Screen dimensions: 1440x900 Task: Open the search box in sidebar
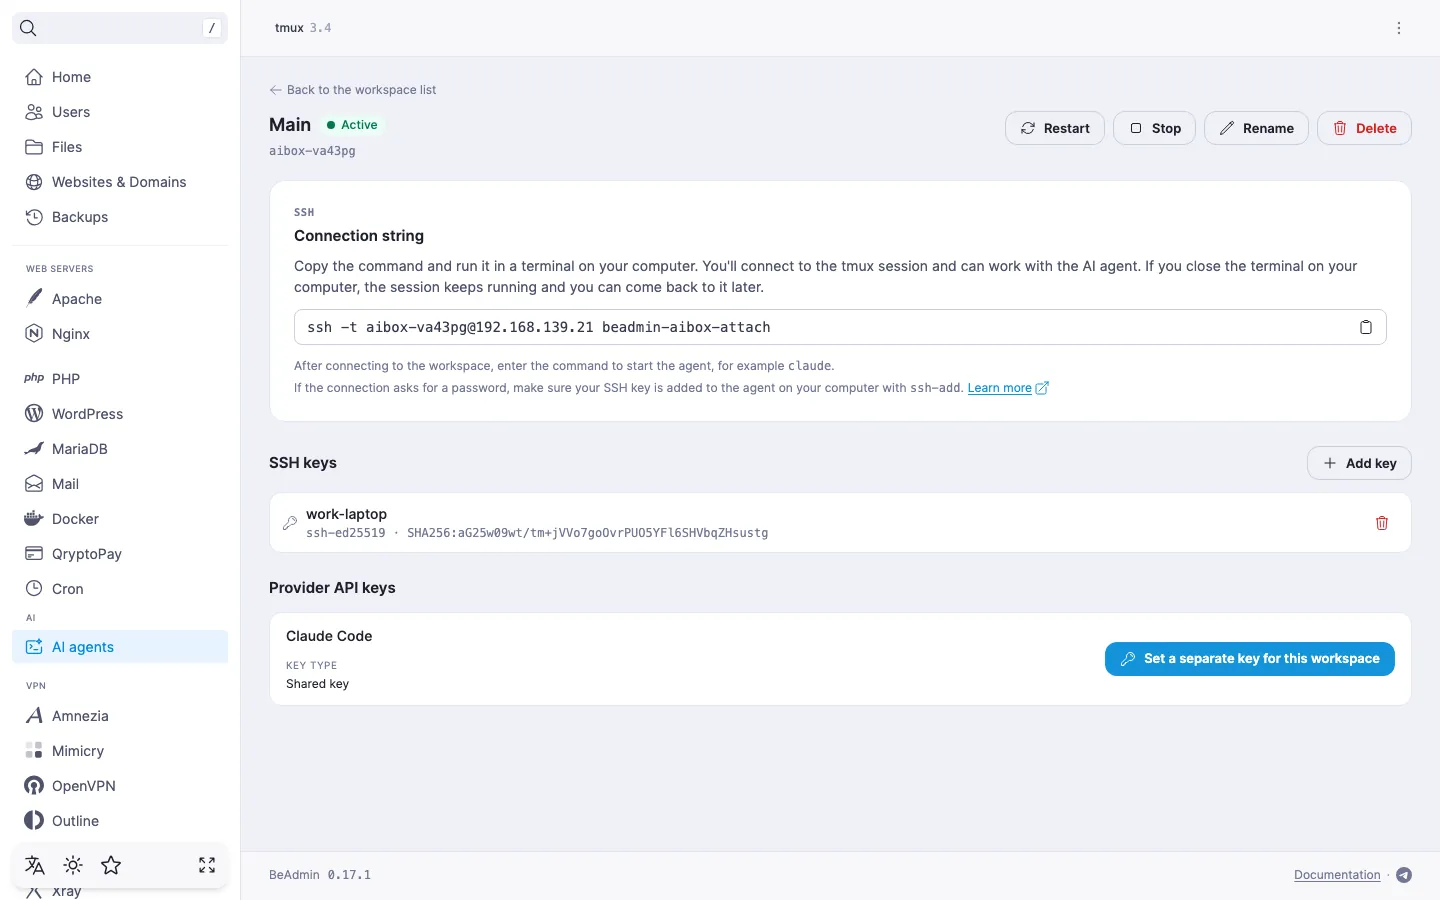pyautogui.click(x=120, y=28)
